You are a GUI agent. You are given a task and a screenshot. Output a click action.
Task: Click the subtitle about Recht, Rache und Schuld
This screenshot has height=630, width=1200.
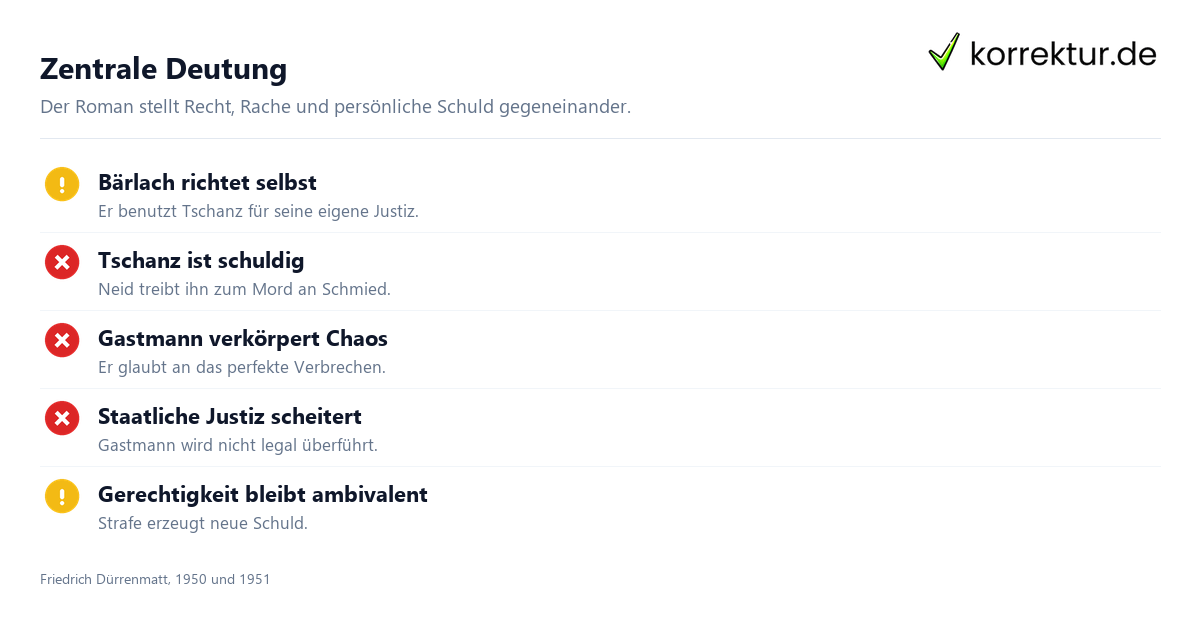[x=335, y=107]
